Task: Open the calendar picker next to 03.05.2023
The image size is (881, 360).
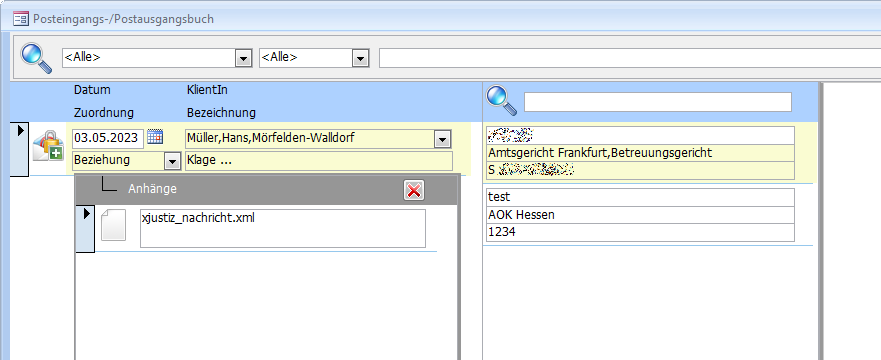Action: [x=155, y=137]
